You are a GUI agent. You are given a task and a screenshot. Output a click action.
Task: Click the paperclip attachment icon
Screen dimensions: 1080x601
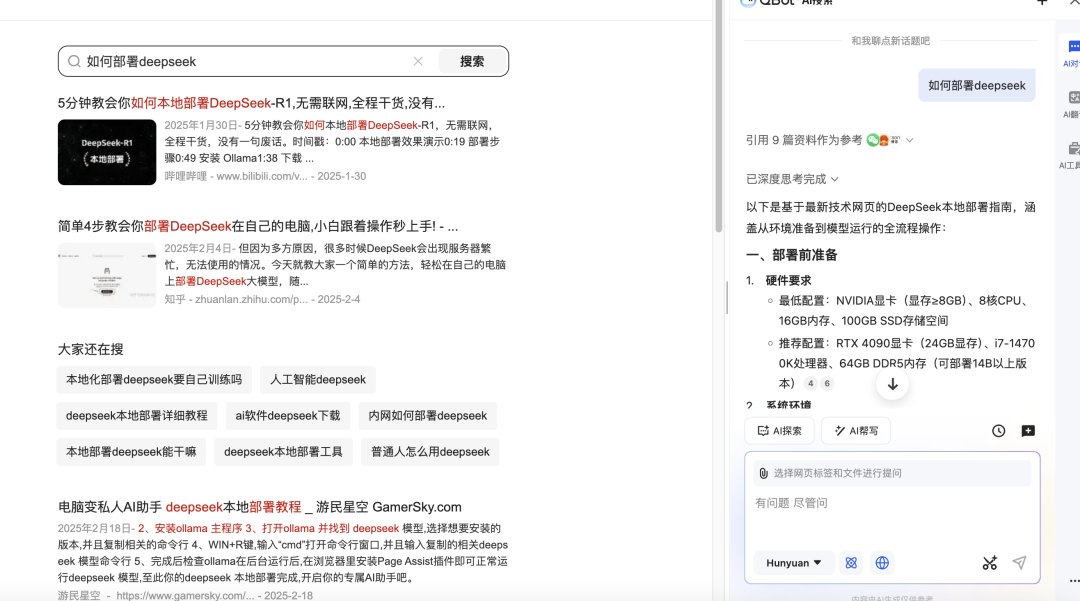pos(763,473)
